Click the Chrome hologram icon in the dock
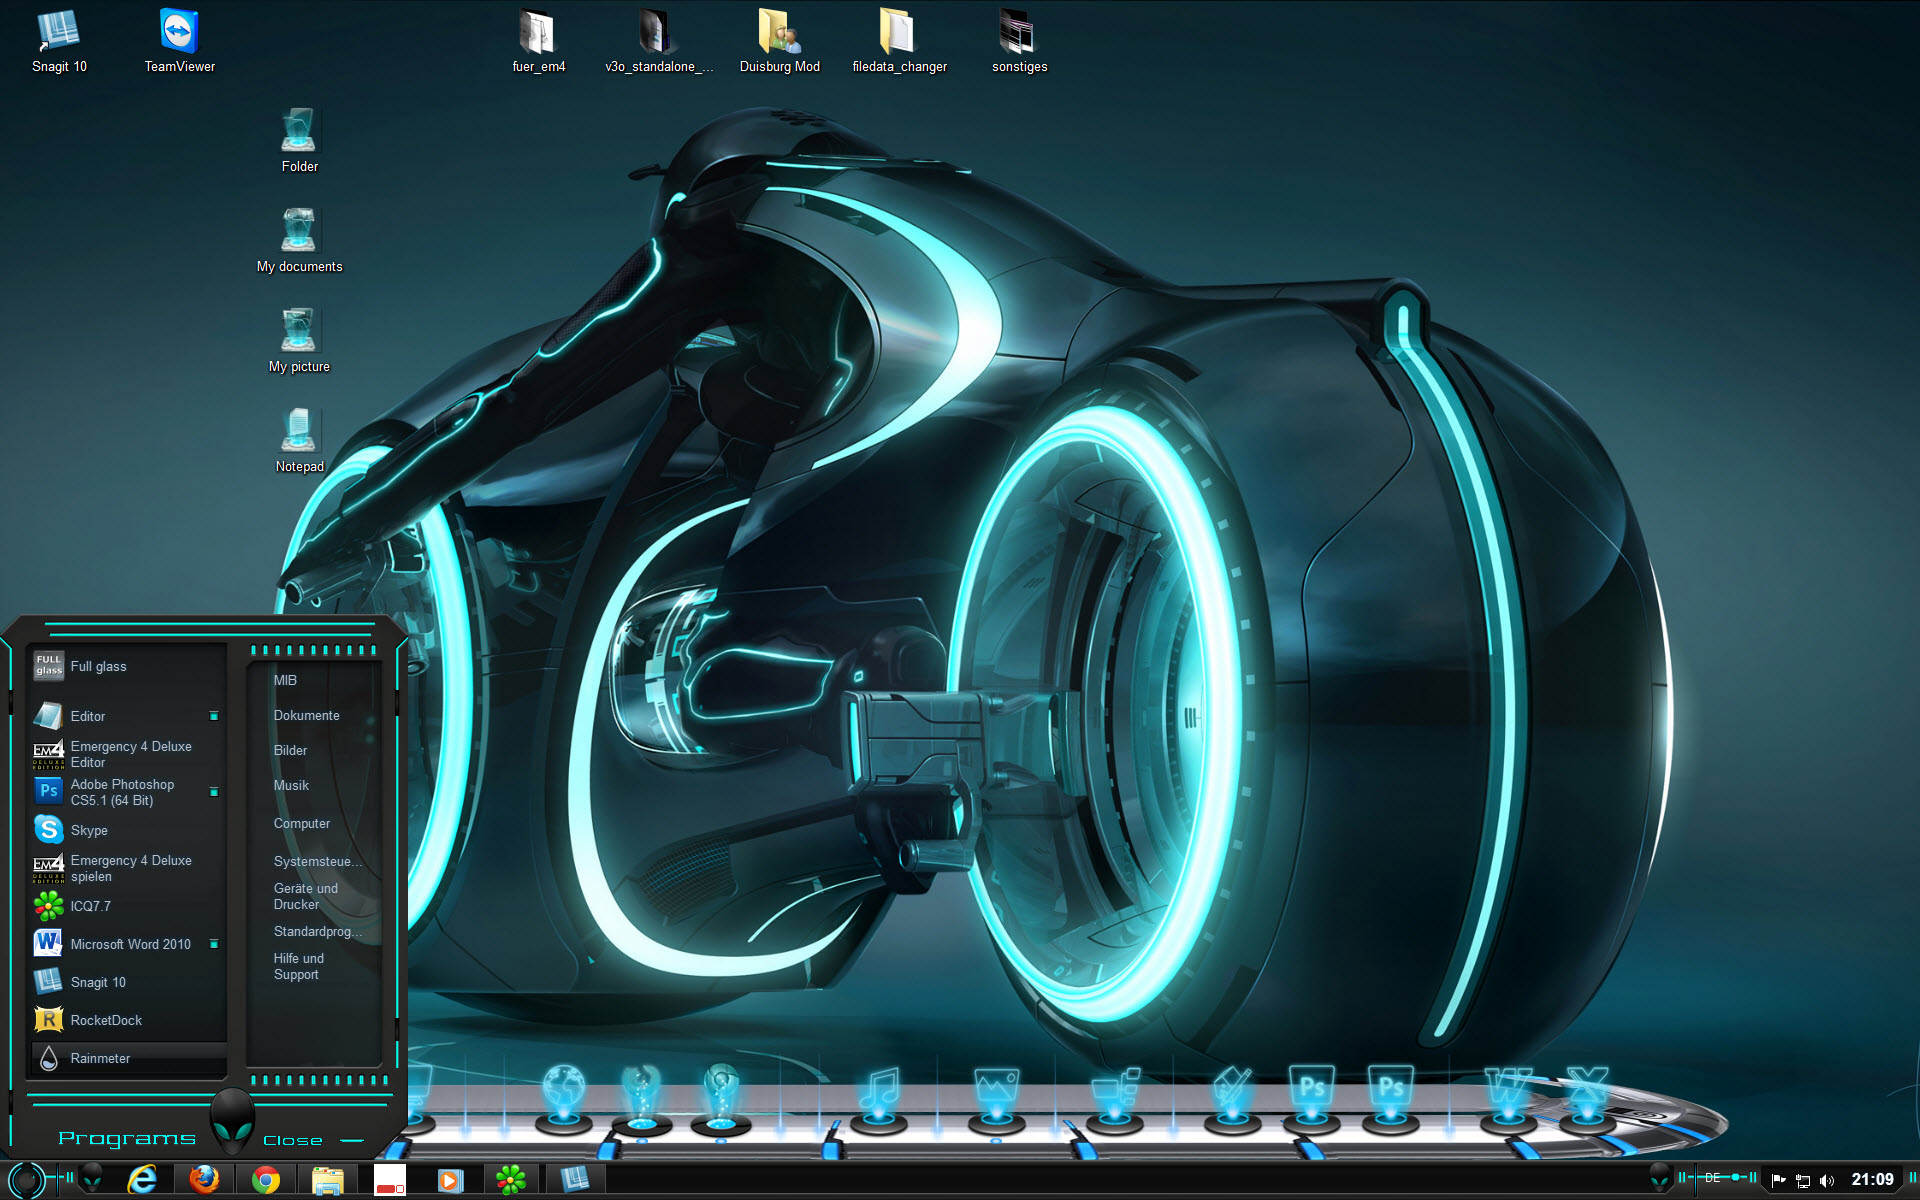The image size is (1920, 1200). point(720,1098)
